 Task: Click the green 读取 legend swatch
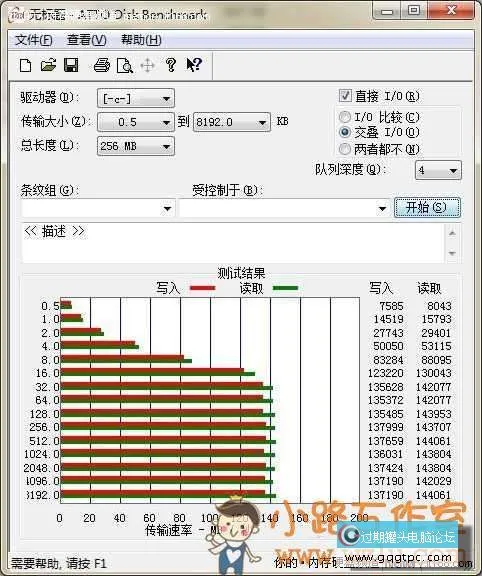coord(285,288)
